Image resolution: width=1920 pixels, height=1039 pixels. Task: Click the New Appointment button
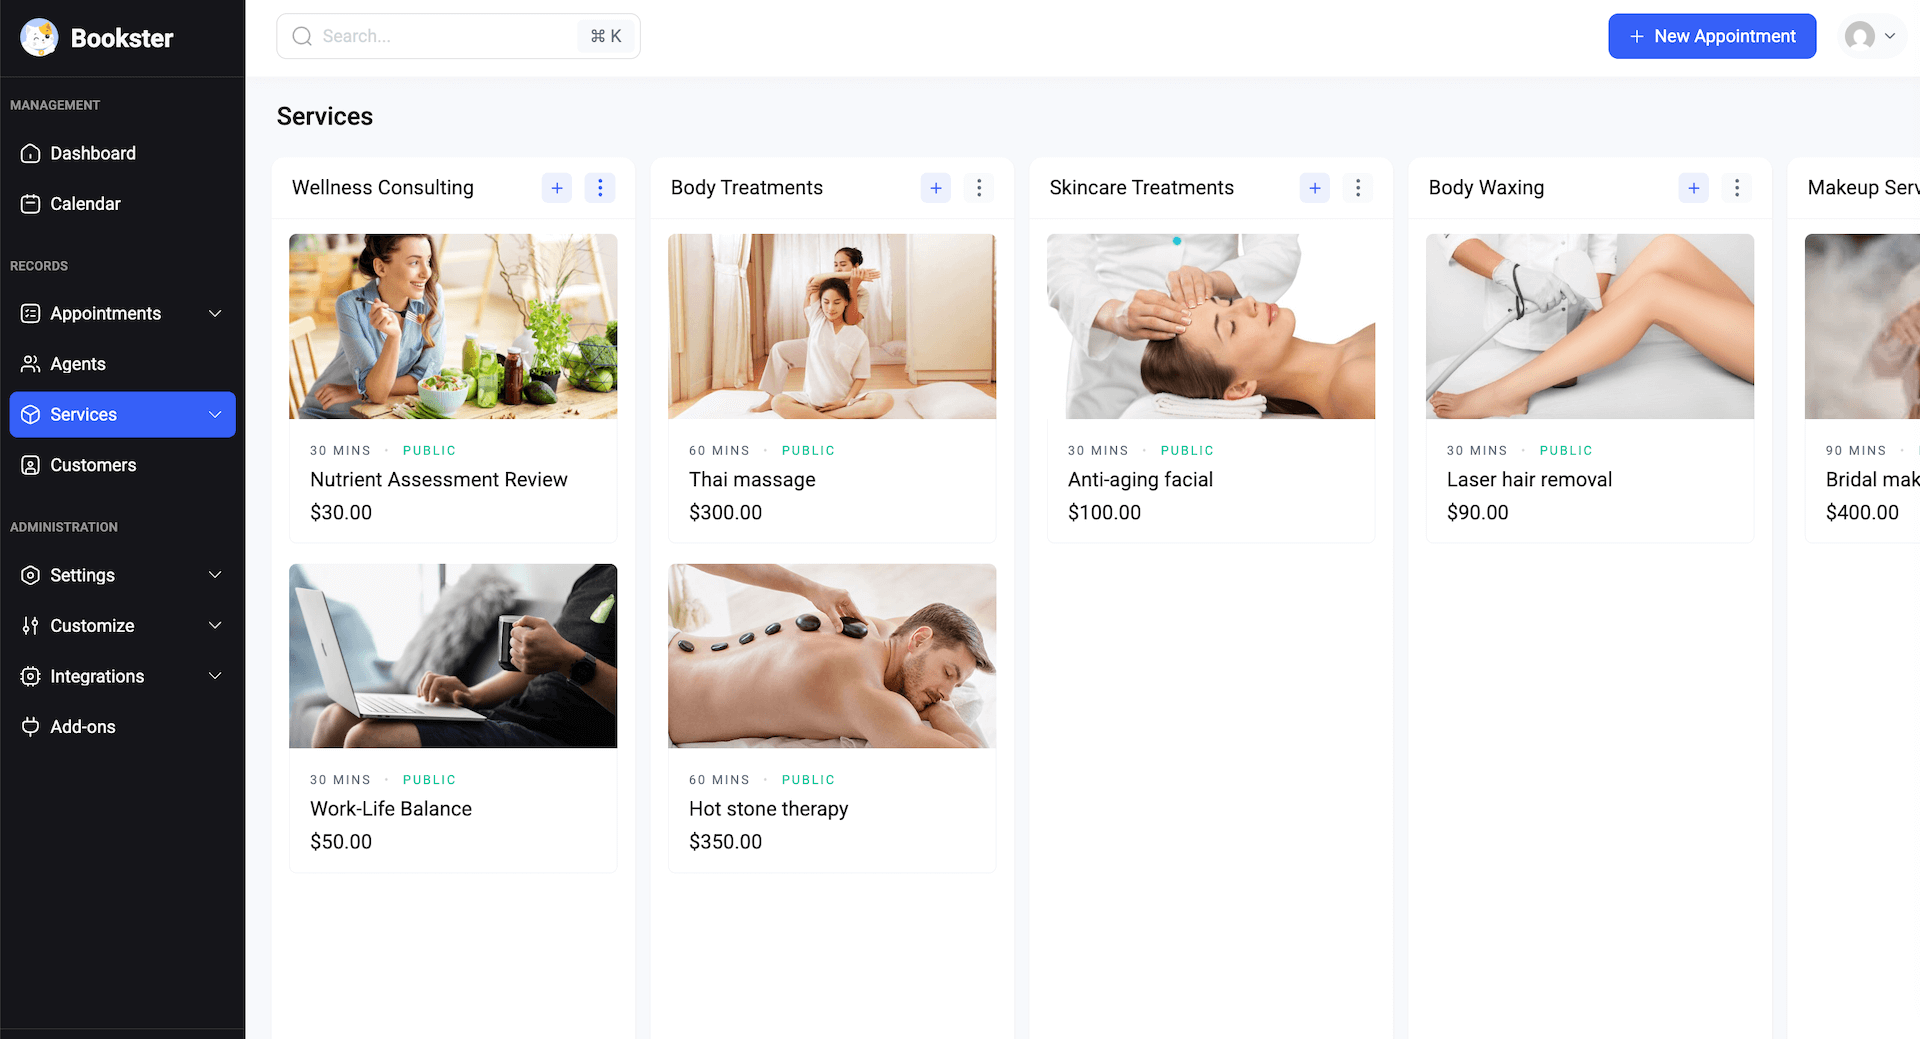point(1712,37)
